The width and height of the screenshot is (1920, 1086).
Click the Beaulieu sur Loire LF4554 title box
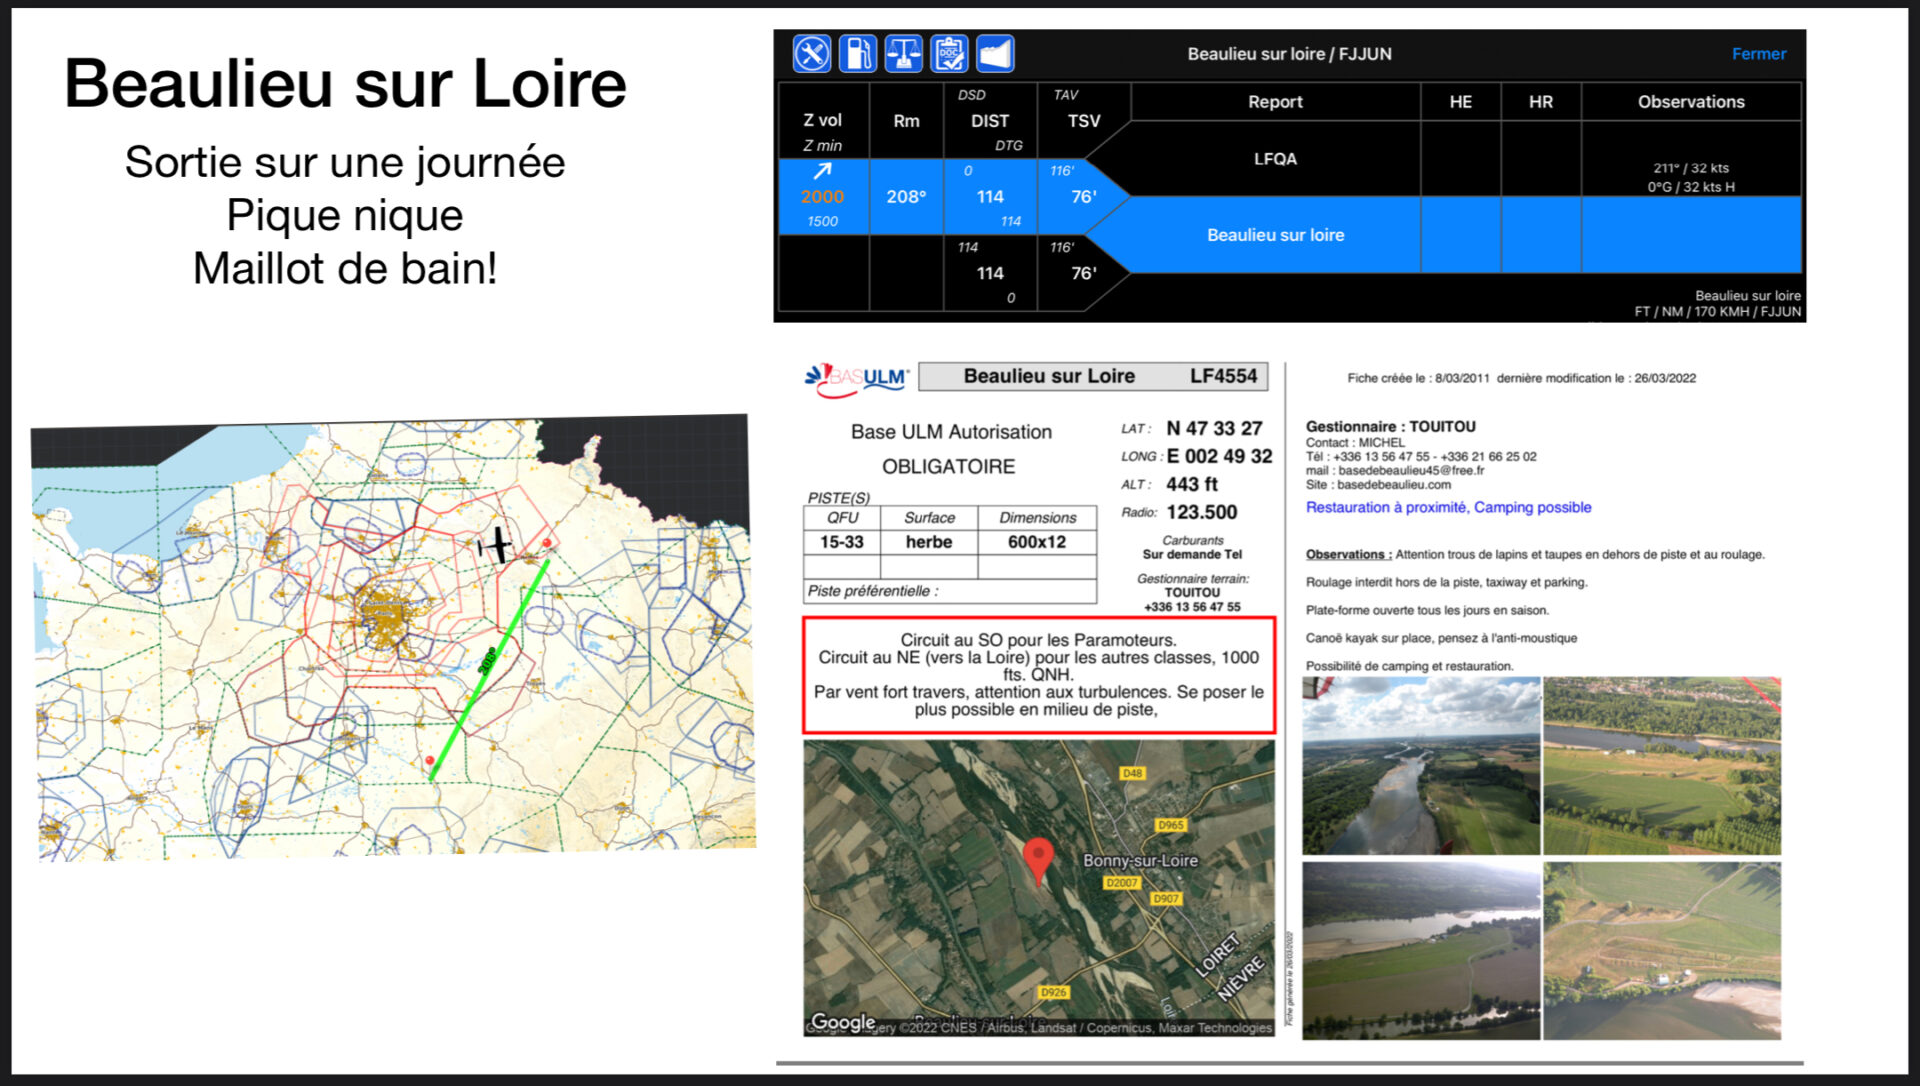pyautogui.click(x=1093, y=376)
